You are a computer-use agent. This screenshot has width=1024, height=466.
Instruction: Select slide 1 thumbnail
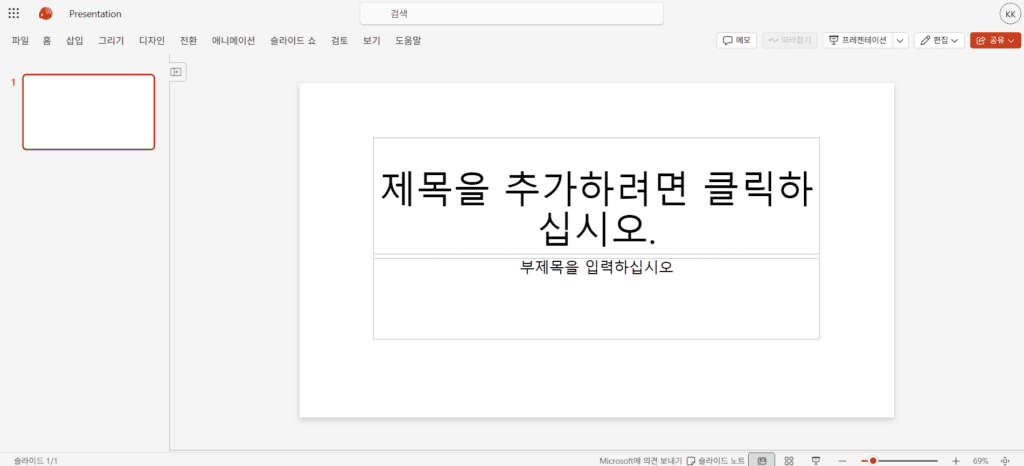89,112
